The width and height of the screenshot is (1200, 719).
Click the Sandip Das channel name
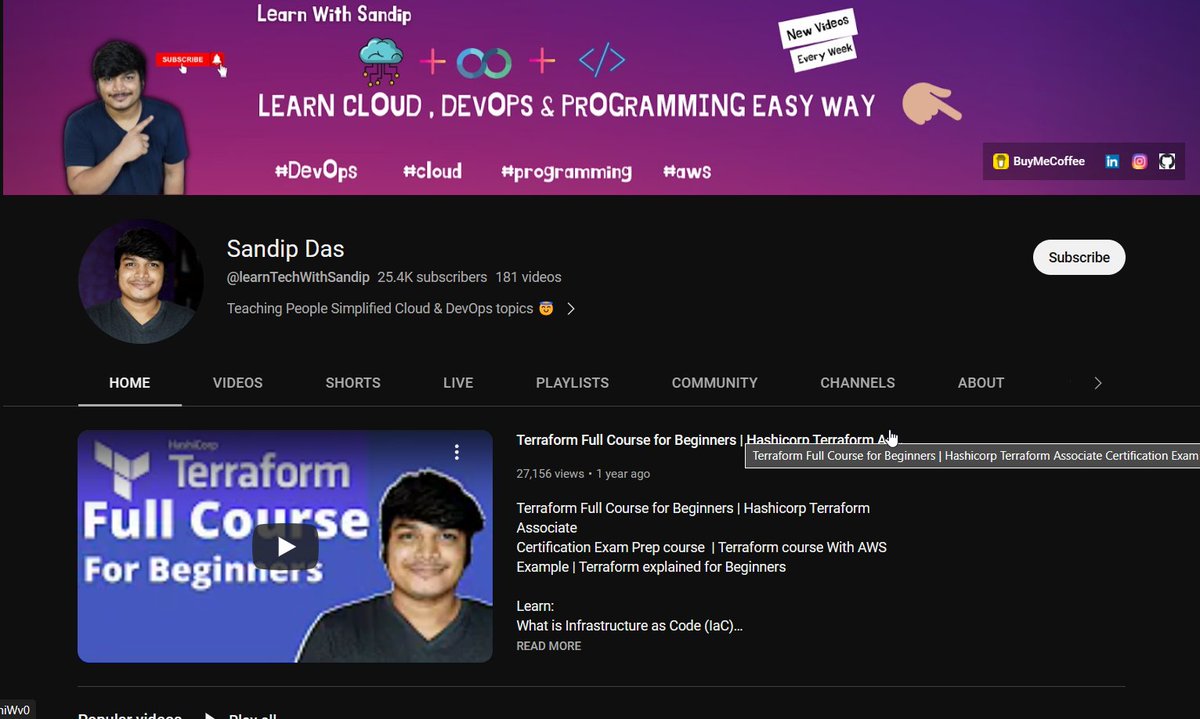[285, 249]
